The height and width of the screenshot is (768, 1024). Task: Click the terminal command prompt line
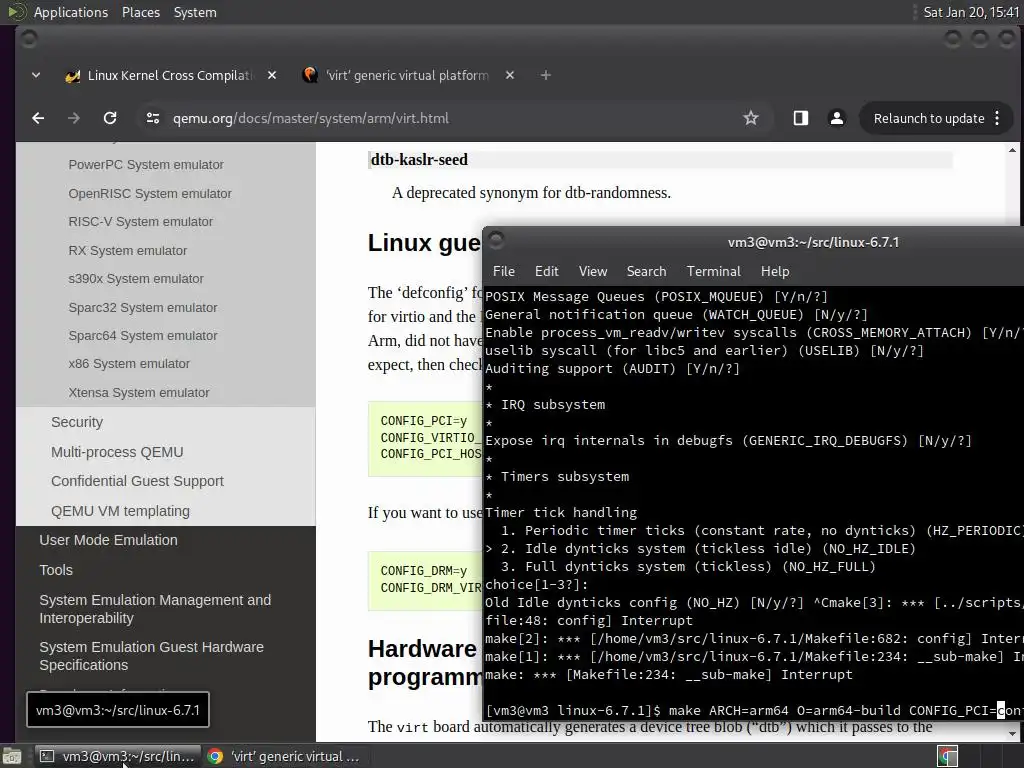click(x=754, y=710)
